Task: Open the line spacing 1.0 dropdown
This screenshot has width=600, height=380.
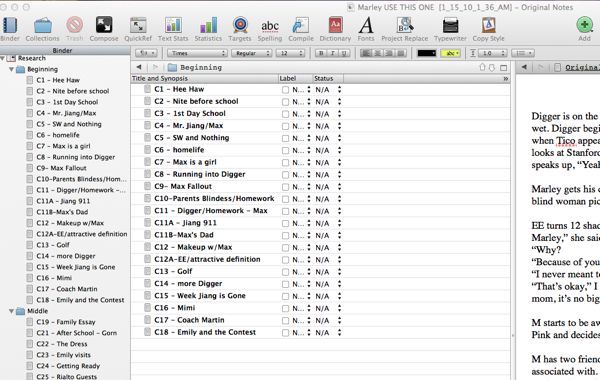Action: pyautogui.click(x=492, y=53)
